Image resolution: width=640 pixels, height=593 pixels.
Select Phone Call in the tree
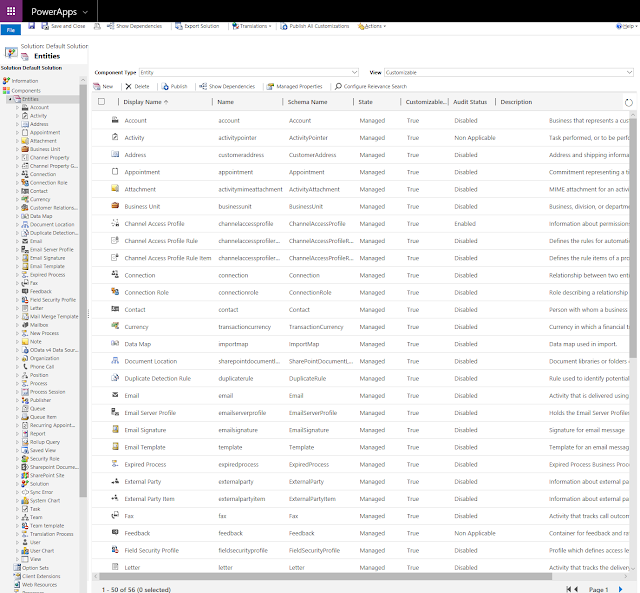point(42,366)
